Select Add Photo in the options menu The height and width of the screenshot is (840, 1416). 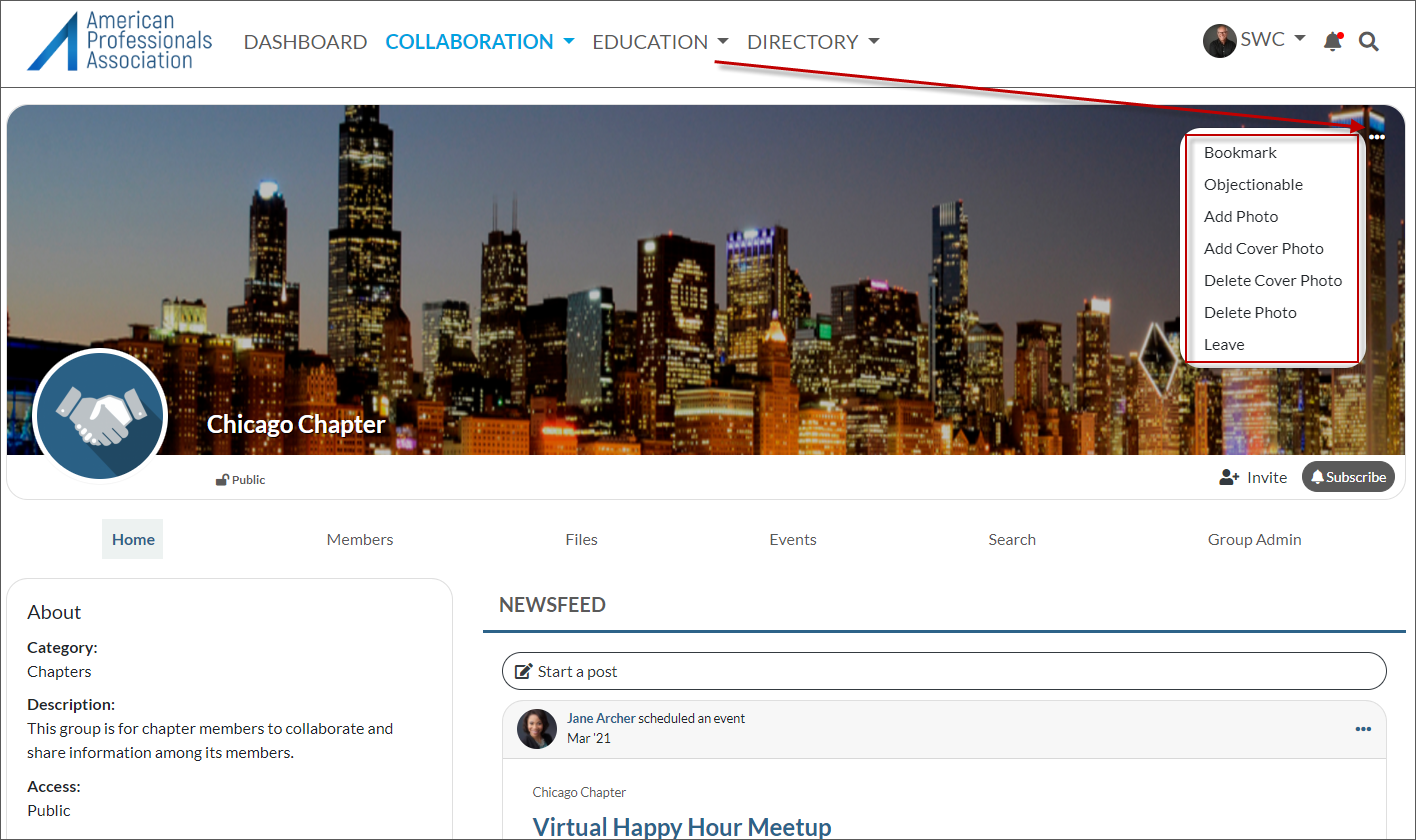pyautogui.click(x=1241, y=217)
